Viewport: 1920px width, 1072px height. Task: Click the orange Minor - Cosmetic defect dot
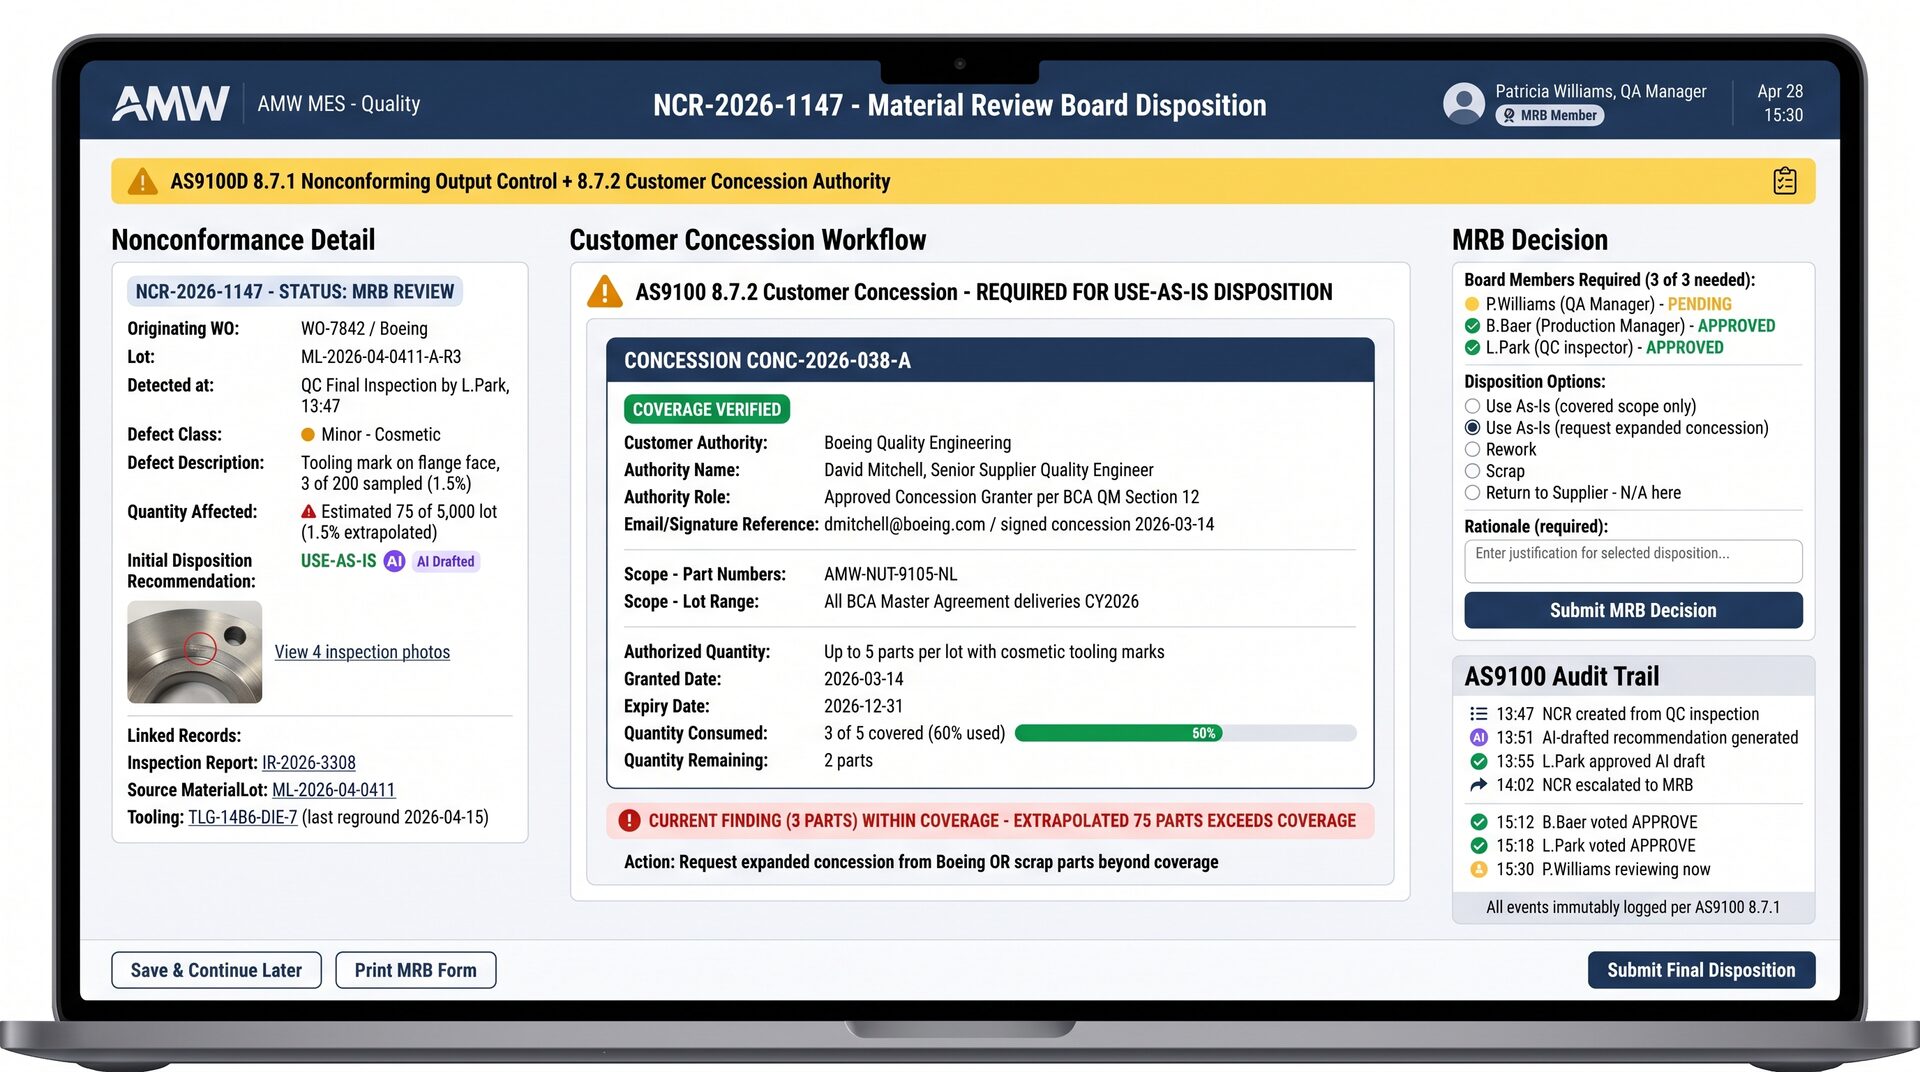tap(308, 434)
